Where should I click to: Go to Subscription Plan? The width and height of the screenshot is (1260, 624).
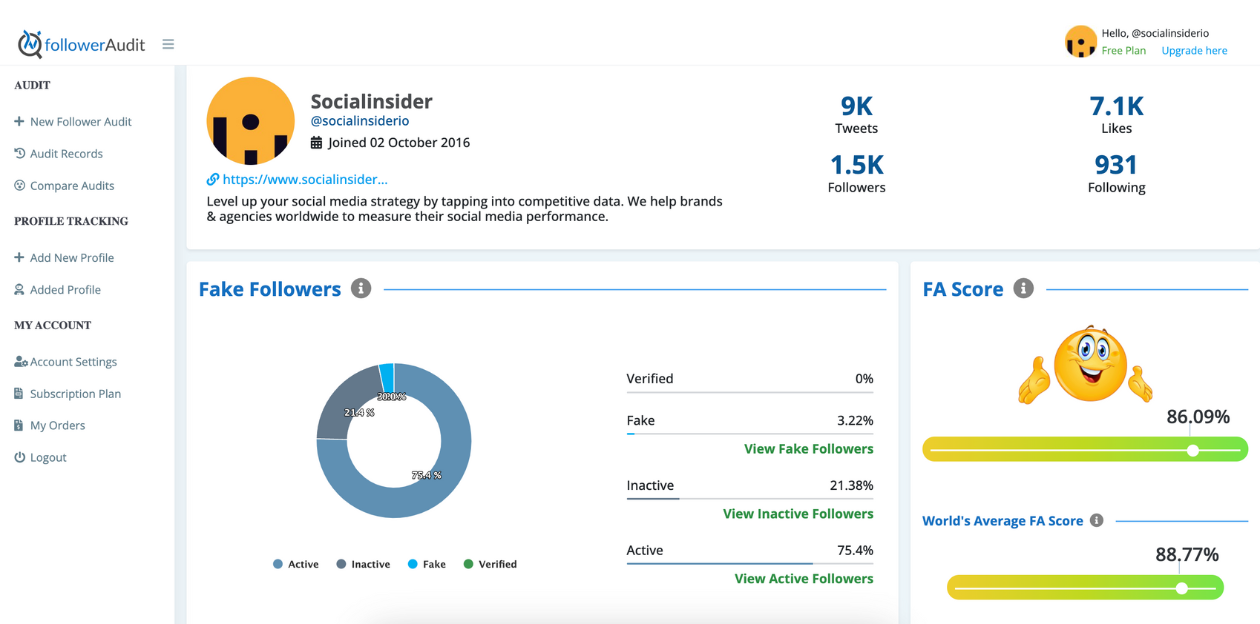click(x=75, y=393)
